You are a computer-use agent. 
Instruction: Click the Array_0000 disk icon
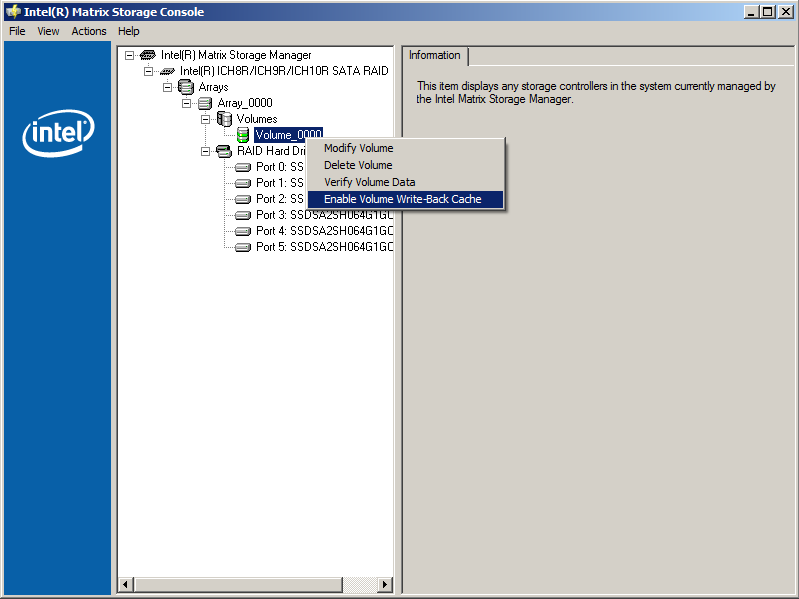click(x=205, y=103)
